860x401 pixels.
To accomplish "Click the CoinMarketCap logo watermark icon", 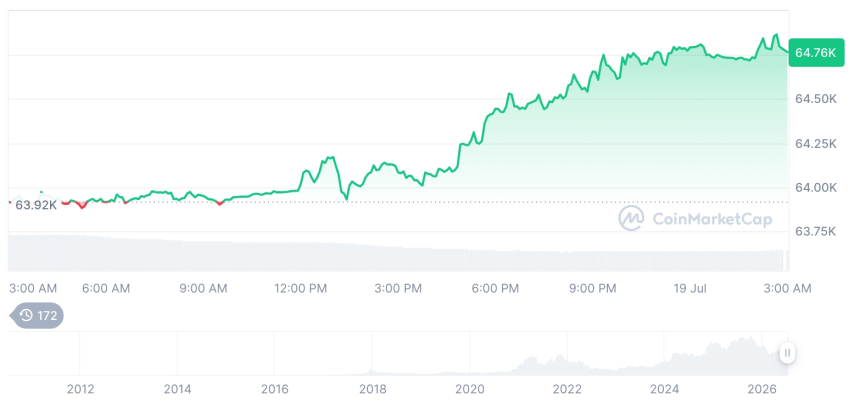I will pyautogui.click(x=631, y=219).
